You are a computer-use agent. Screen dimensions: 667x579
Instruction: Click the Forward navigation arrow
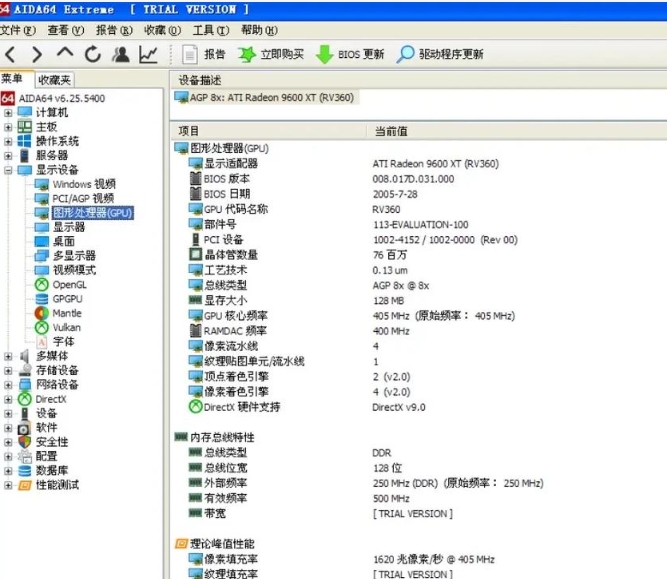tap(37, 54)
